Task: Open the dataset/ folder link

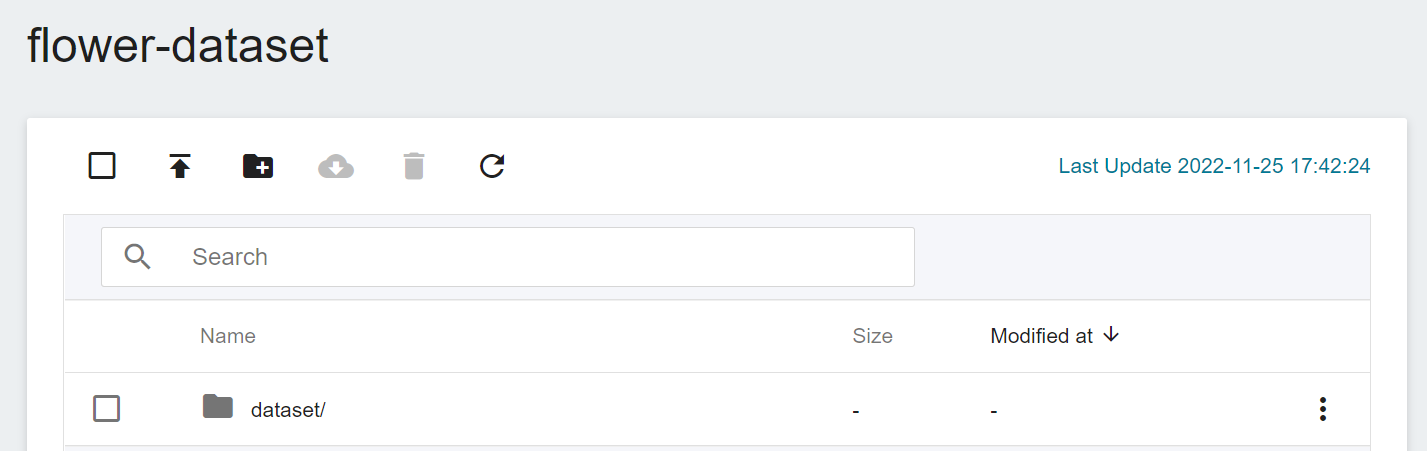Action: 288,410
